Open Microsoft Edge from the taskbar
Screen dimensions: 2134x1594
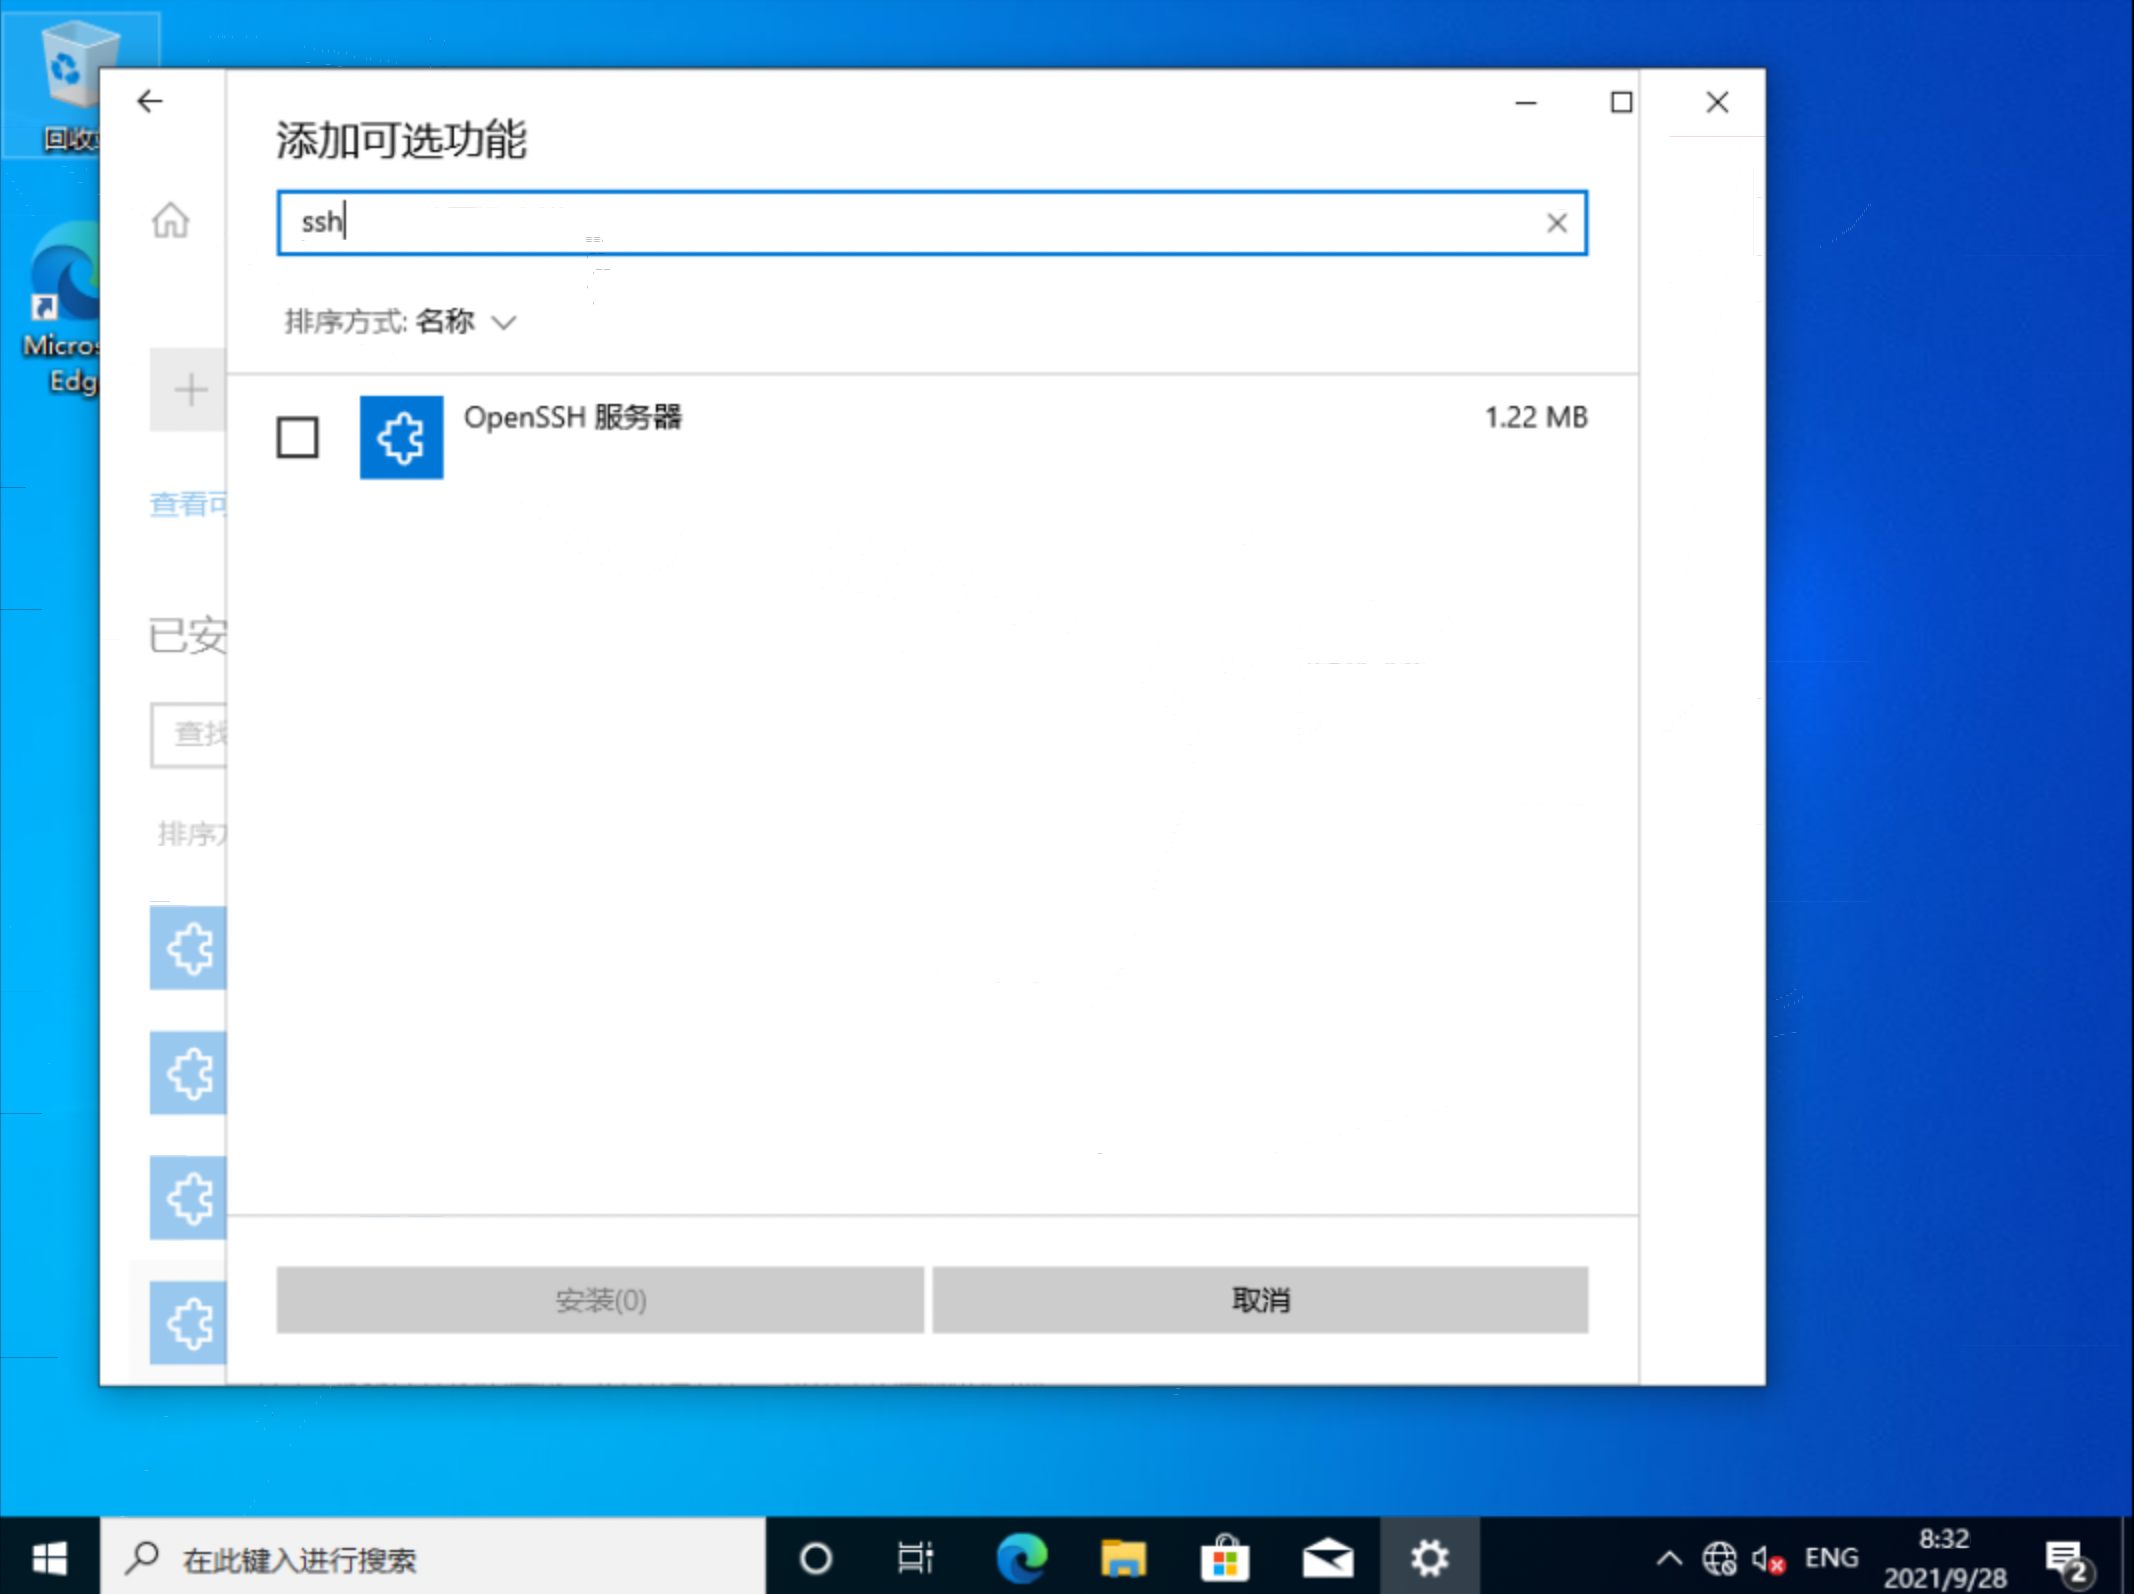pos(1022,1558)
